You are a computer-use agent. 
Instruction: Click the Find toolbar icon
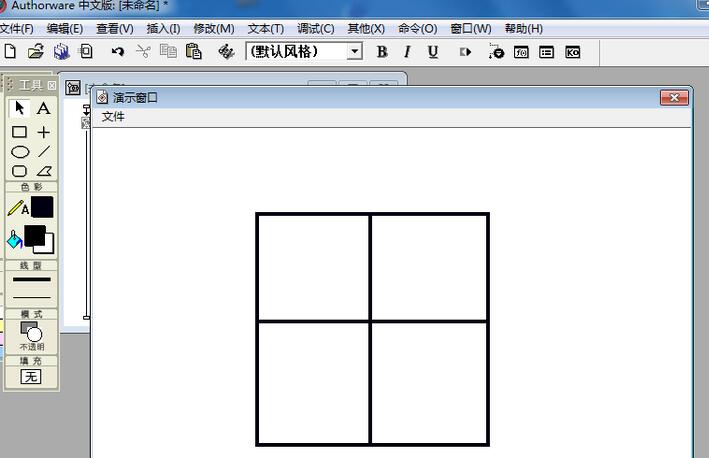(226, 52)
